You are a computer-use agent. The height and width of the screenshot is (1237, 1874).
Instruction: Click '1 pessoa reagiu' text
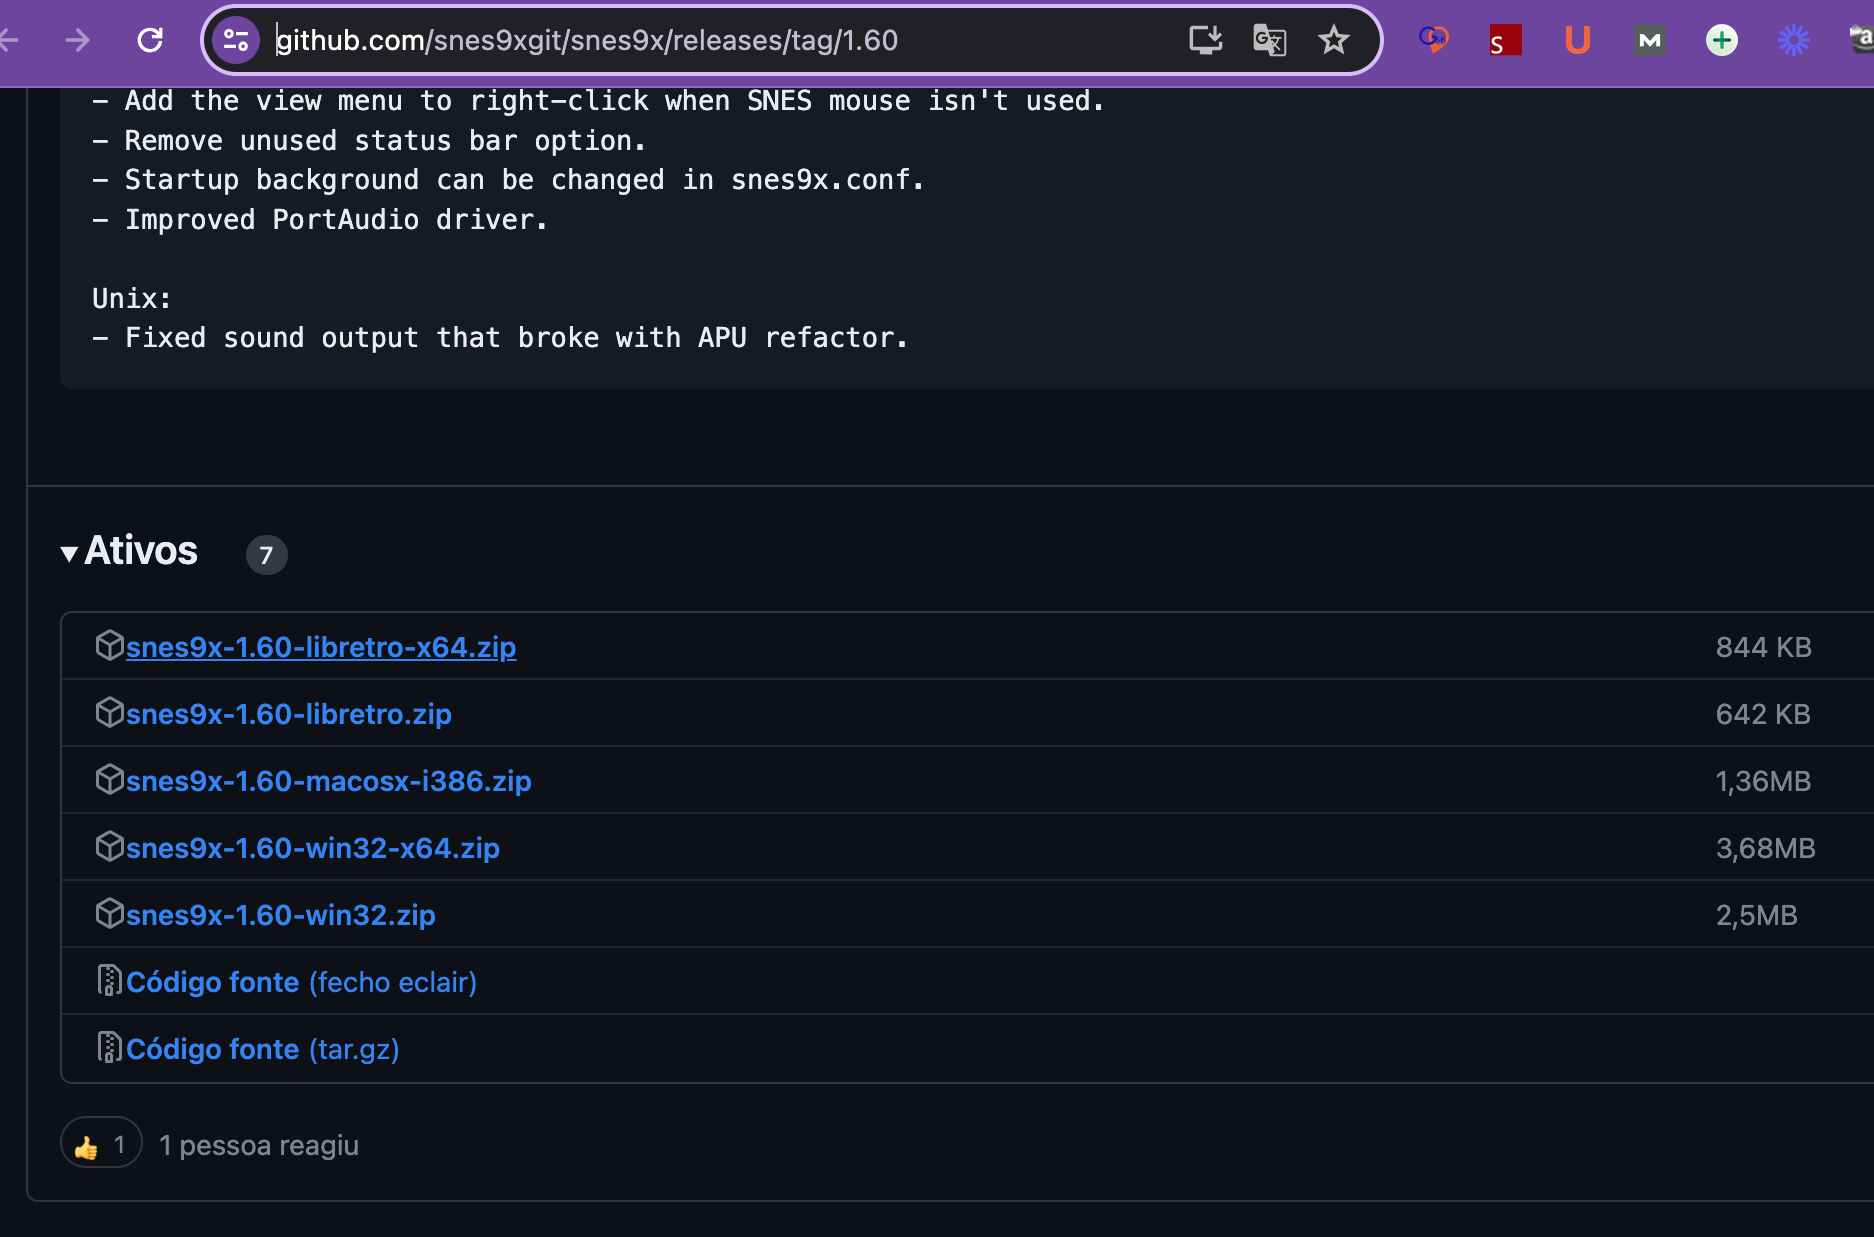(259, 1145)
